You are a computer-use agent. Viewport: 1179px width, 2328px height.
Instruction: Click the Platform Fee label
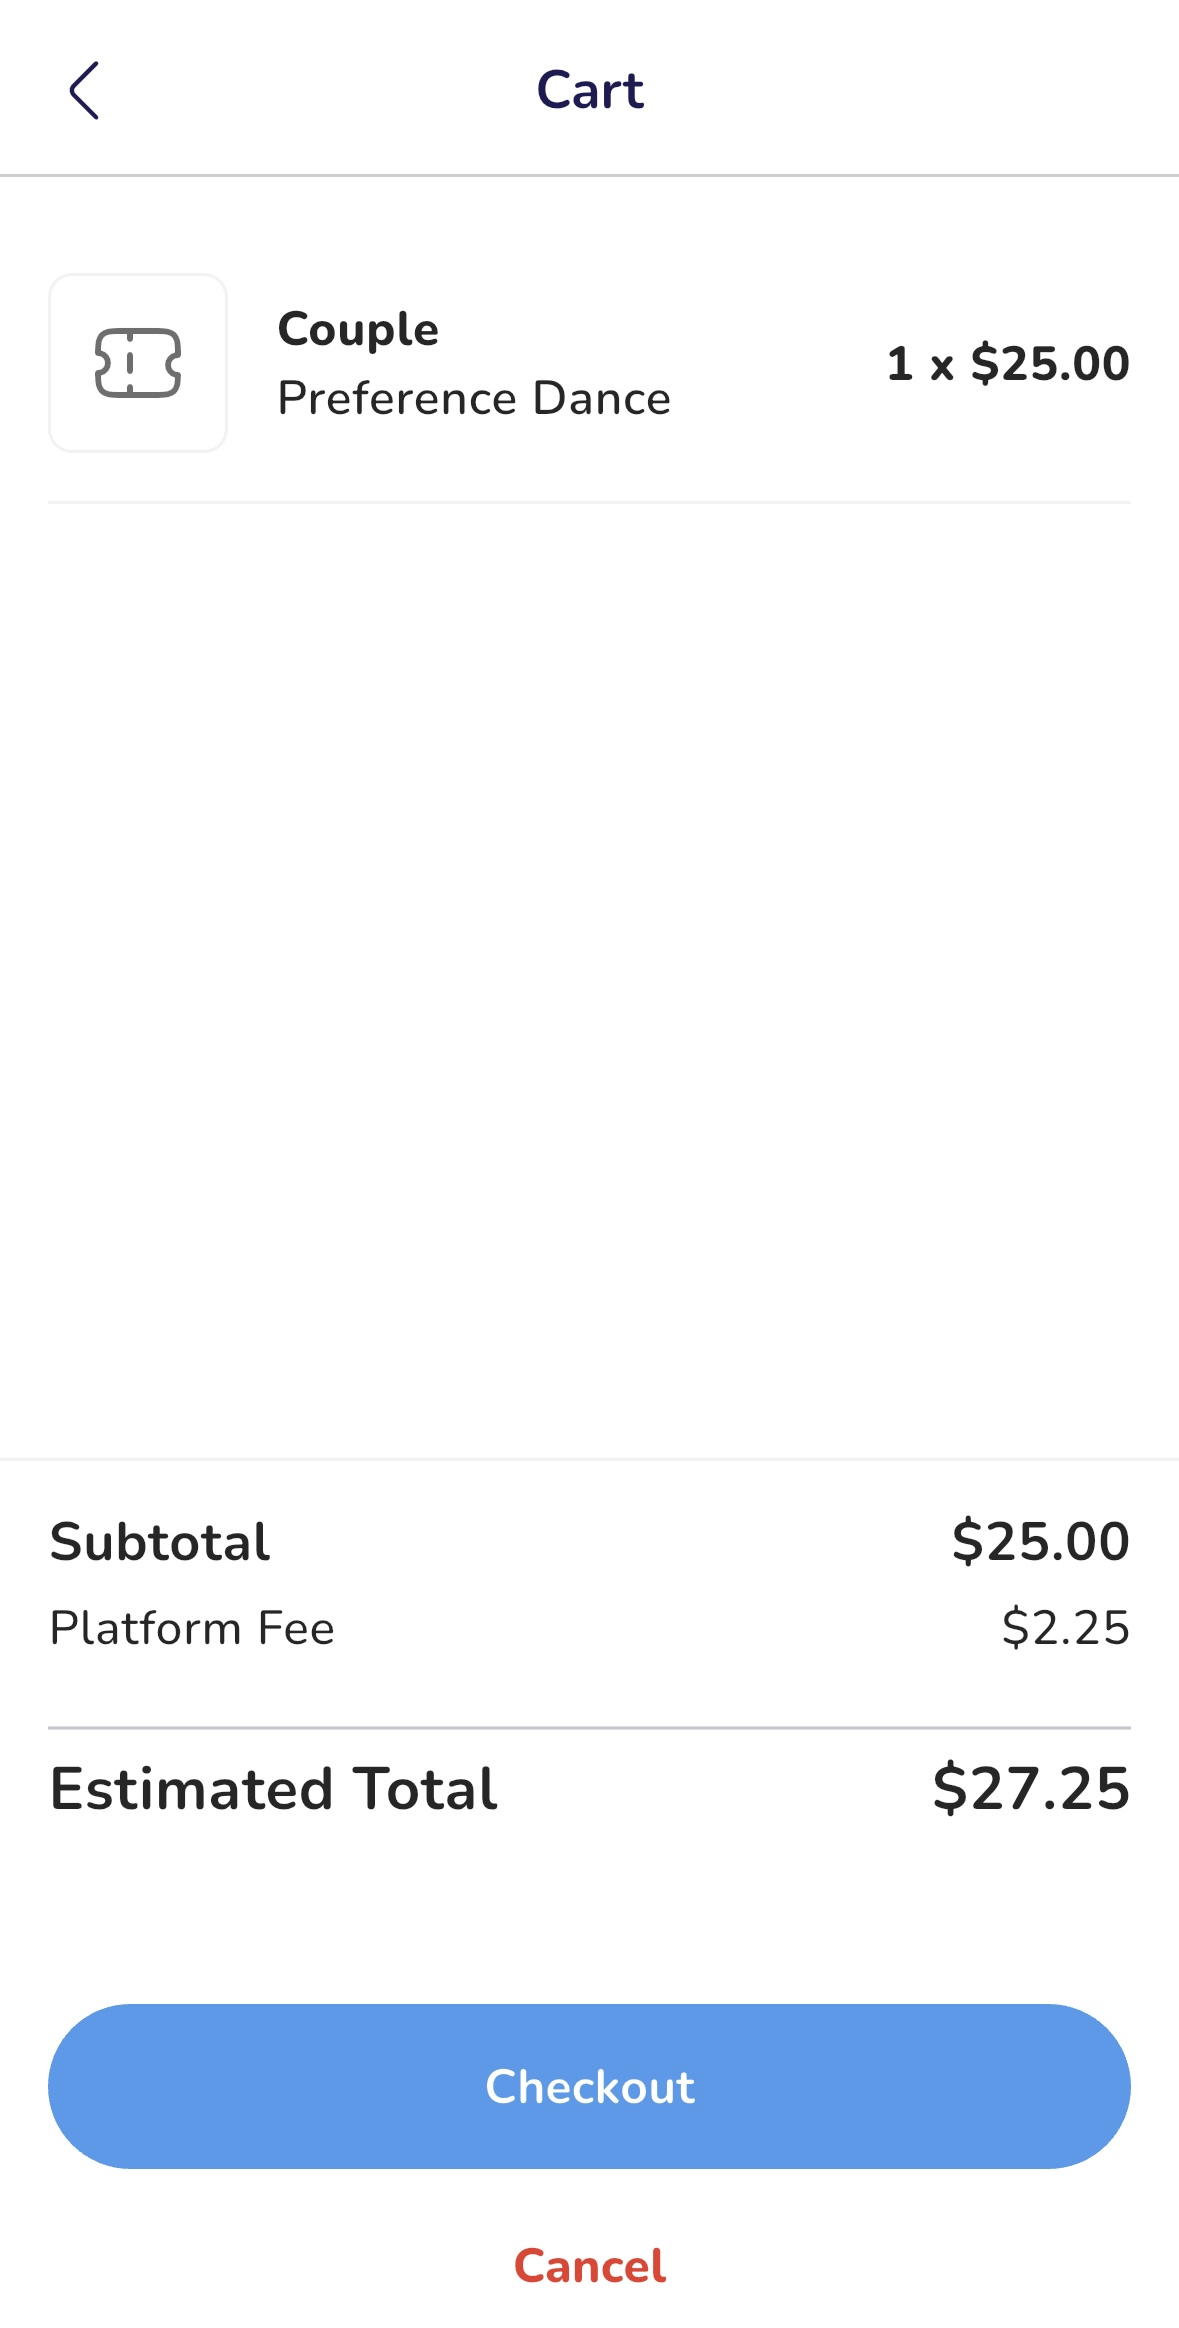pyautogui.click(x=192, y=1628)
